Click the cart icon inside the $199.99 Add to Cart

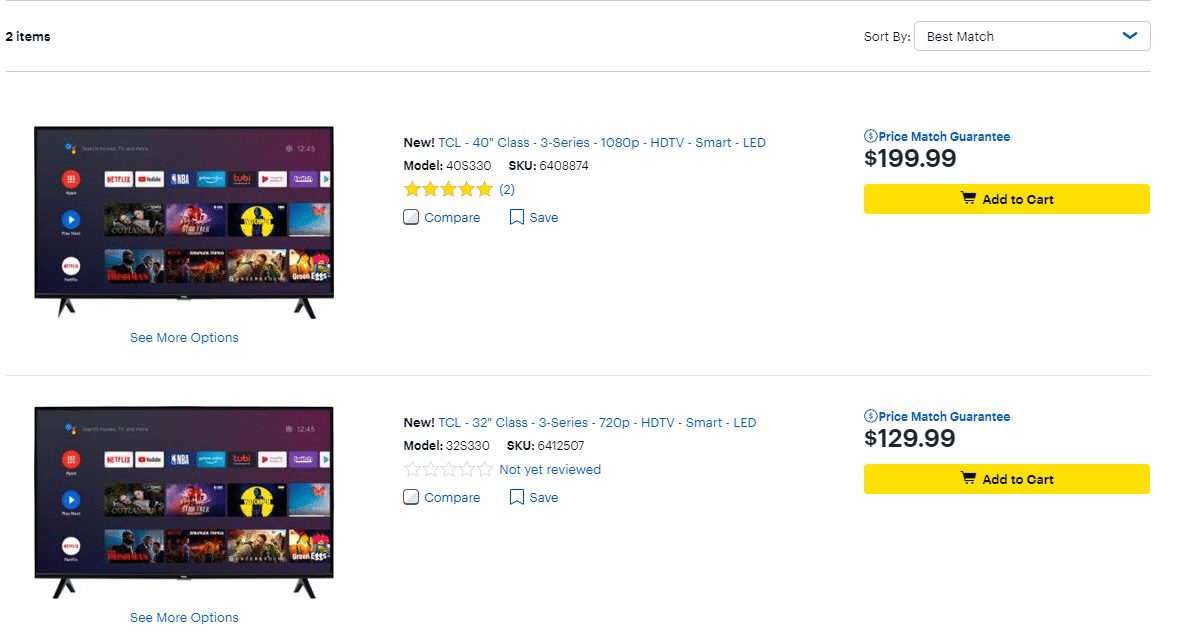click(x=968, y=198)
